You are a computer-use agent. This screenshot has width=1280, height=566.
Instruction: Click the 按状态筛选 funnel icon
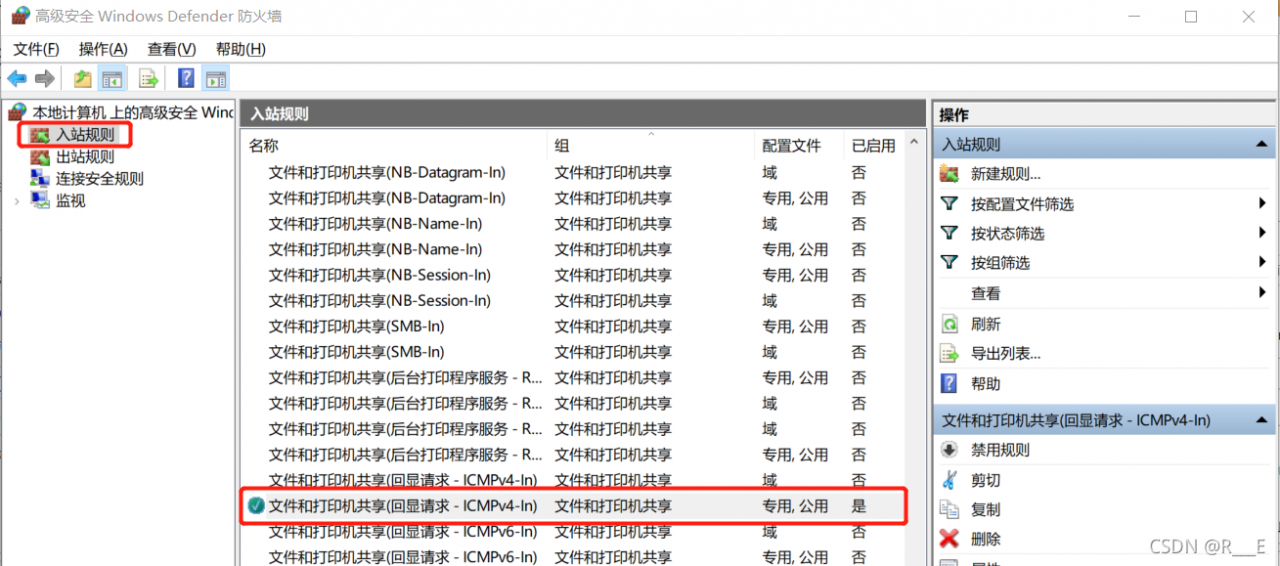point(950,233)
